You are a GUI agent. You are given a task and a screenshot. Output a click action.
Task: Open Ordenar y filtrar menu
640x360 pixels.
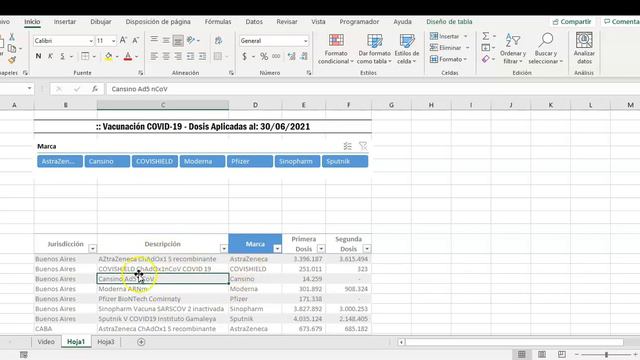point(513,49)
